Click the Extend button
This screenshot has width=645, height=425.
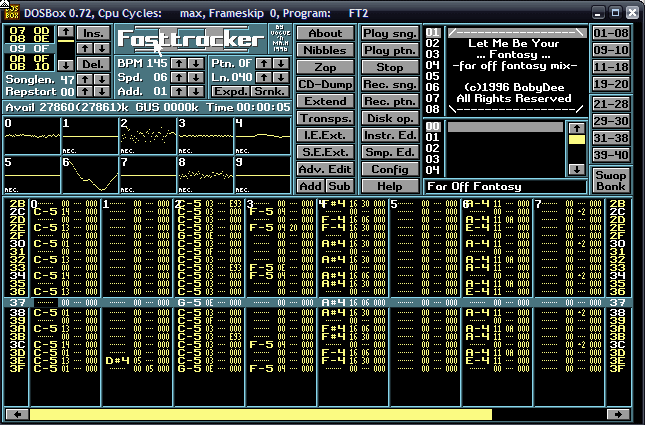click(x=325, y=101)
